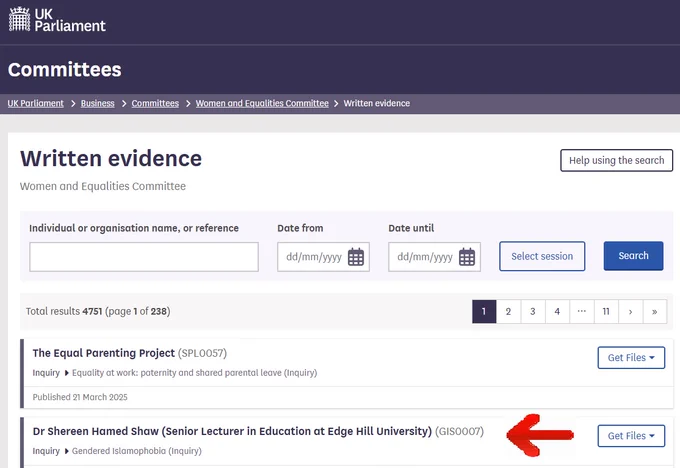Jump to last results page arrow
680x468 pixels.
point(654,311)
